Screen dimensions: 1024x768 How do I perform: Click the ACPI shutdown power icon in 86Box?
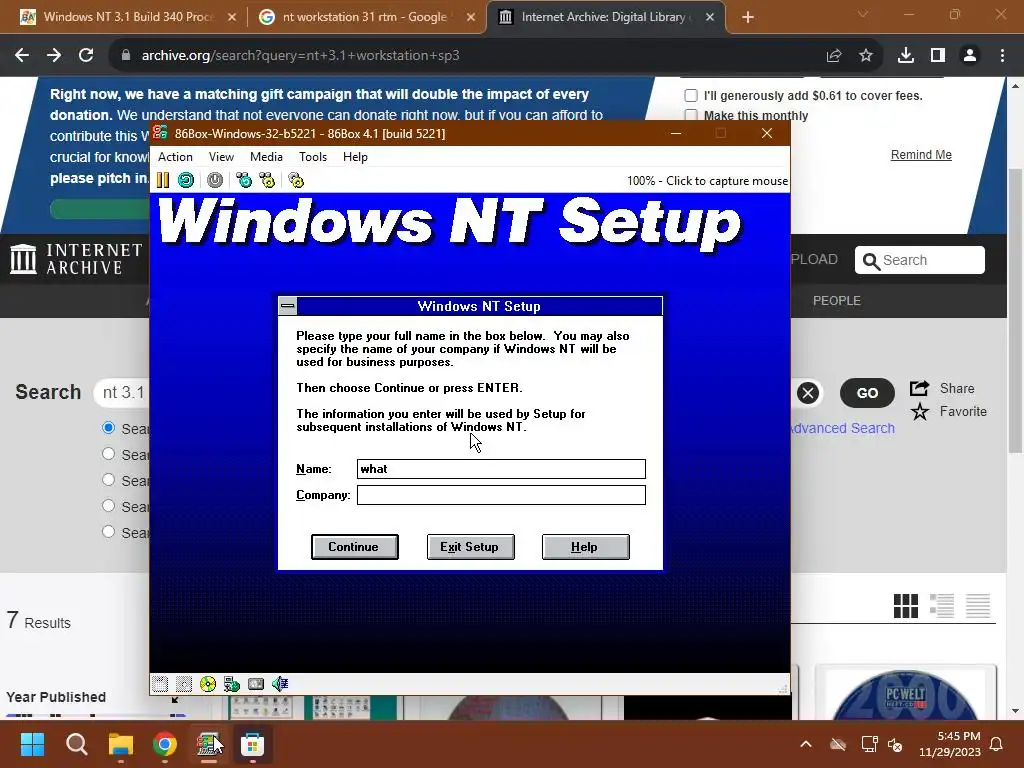215,180
